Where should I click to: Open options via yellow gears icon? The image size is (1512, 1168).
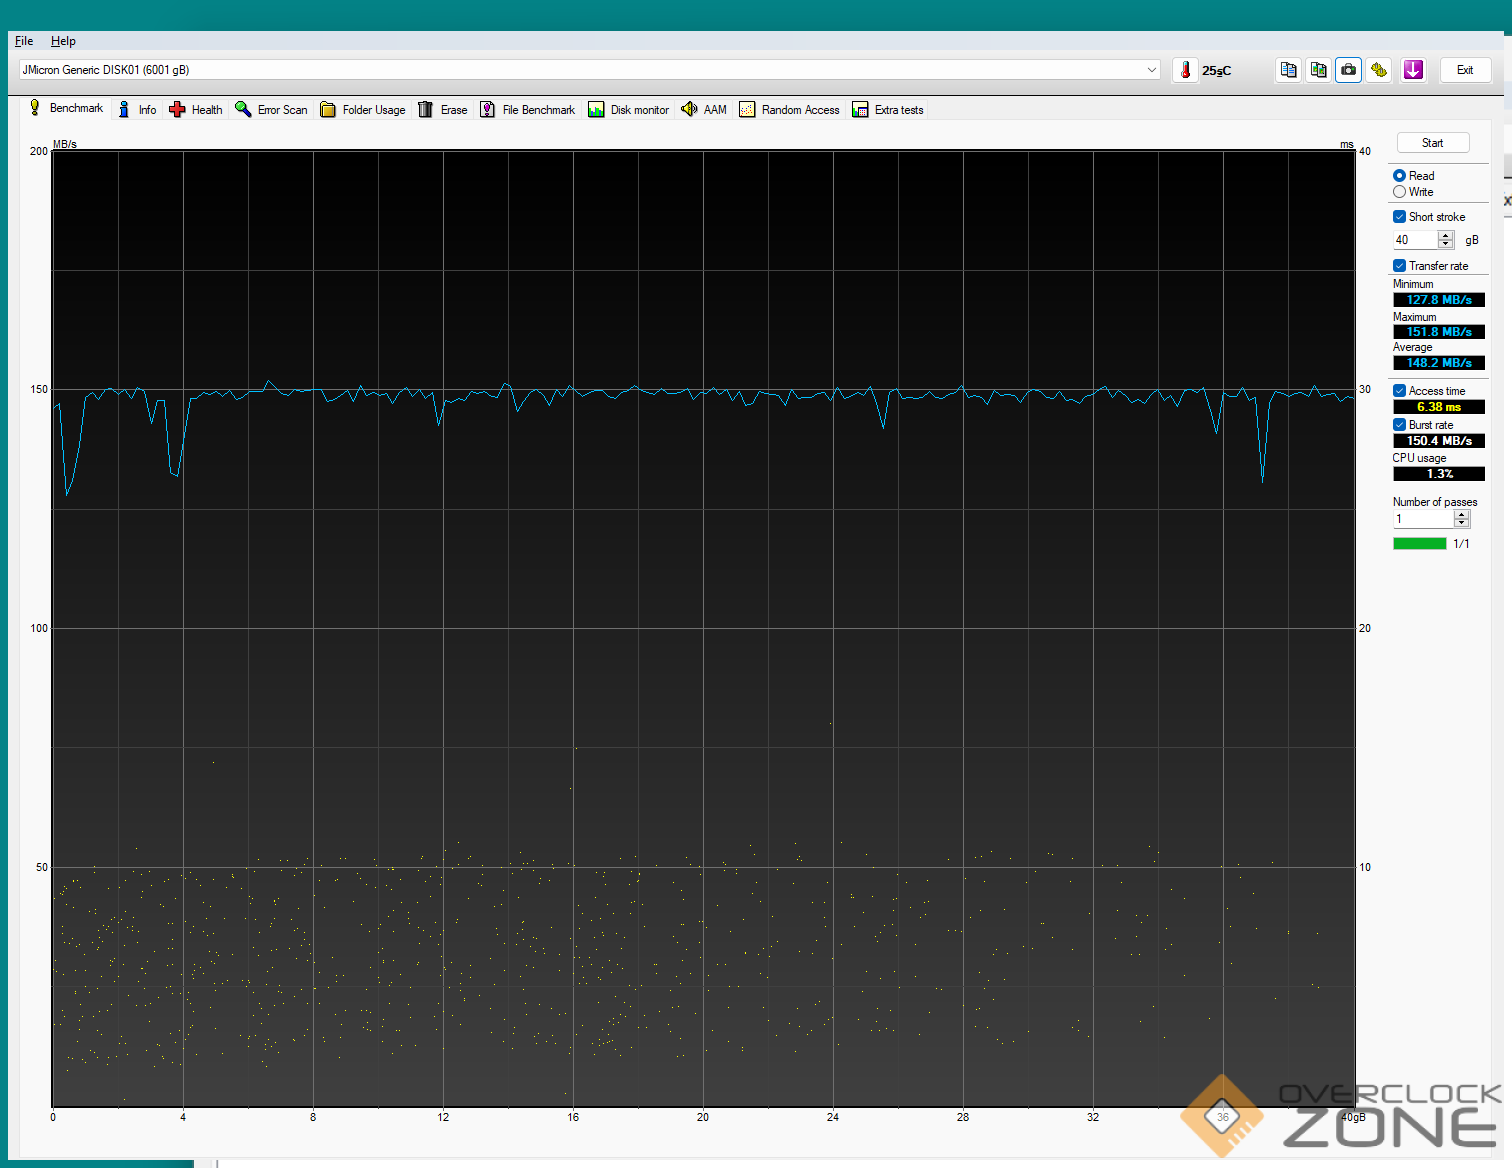point(1379,70)
